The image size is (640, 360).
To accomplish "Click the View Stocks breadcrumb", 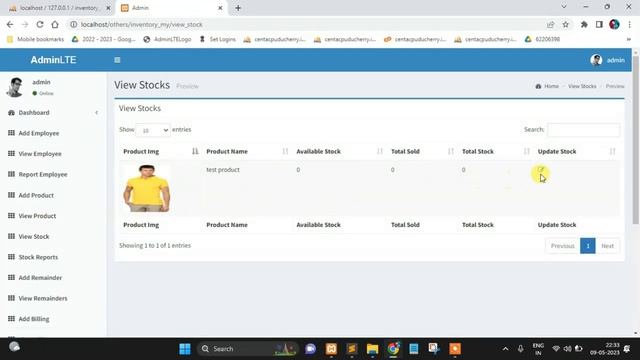I will click(582, 86).
